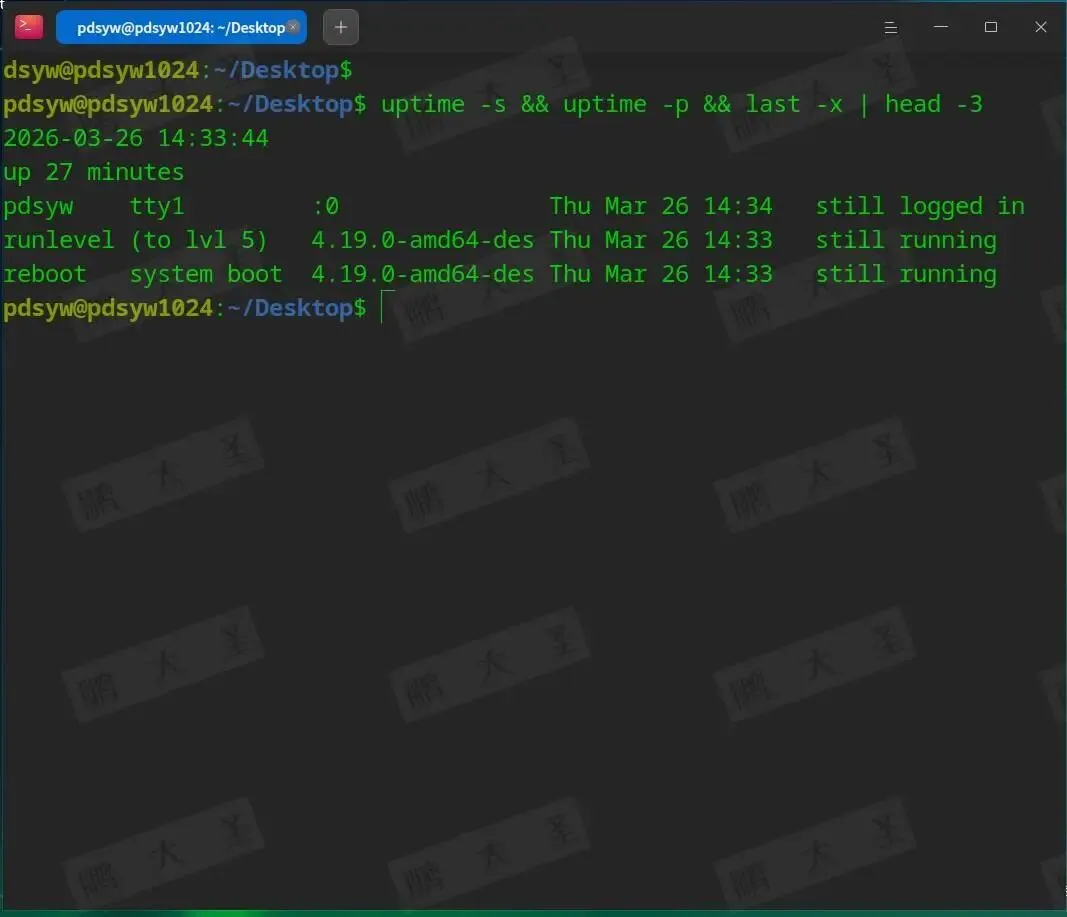Click 'head -3' in the command line
This screenshot has width=1067, height=917.
(x=934, y=104)
